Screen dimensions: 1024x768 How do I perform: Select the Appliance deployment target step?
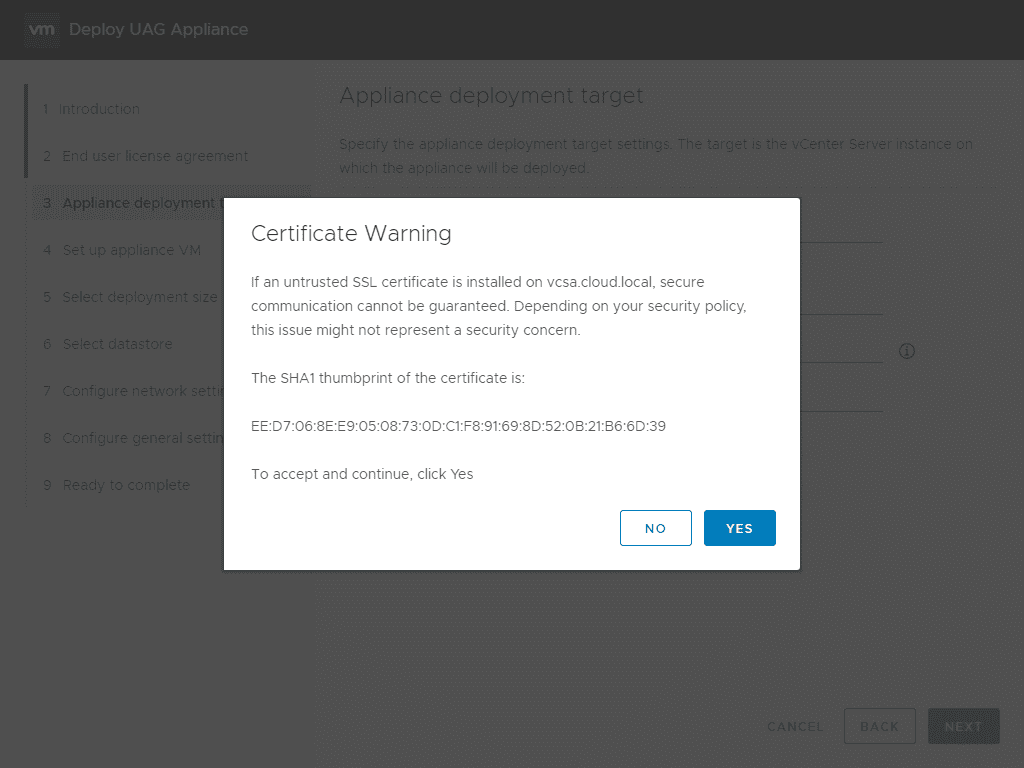coord(138,203)
